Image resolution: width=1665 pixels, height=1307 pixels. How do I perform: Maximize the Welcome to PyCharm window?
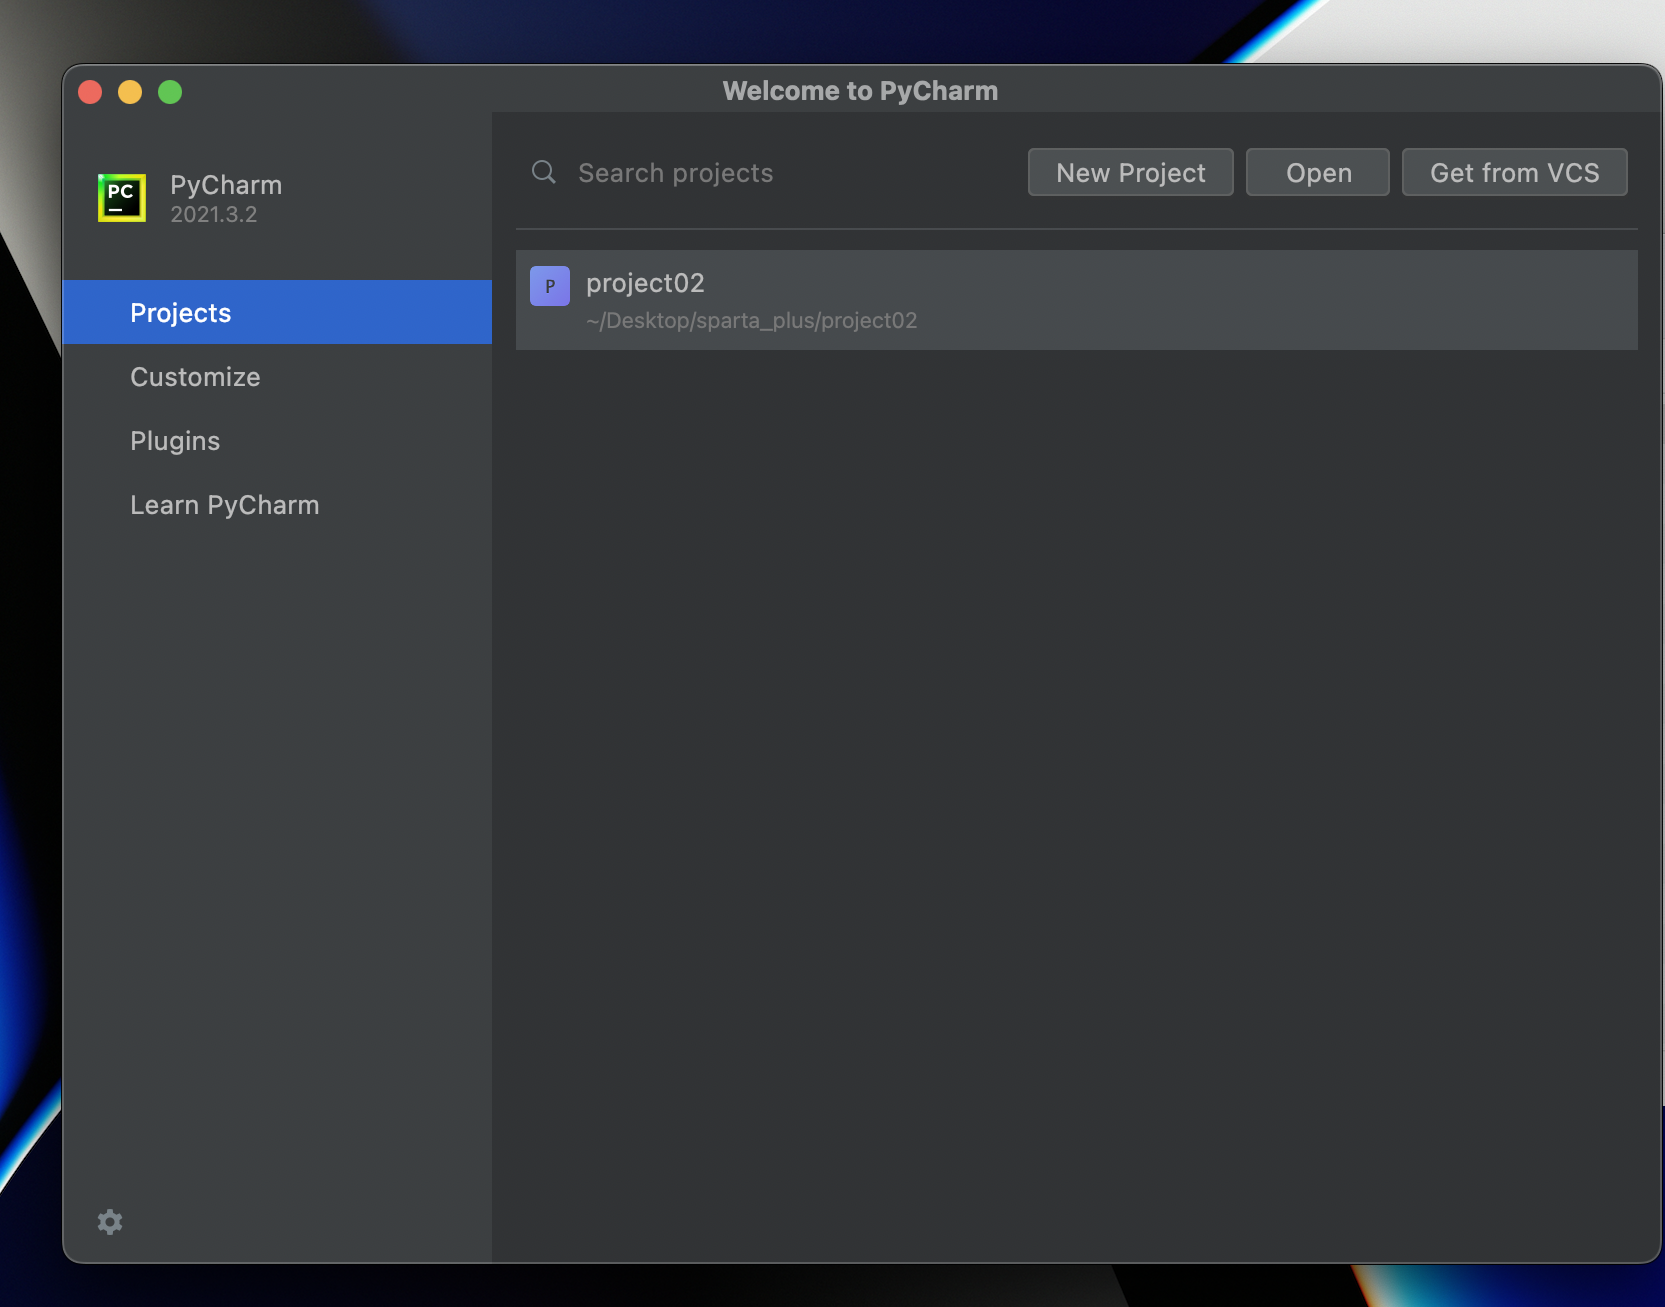170,92
